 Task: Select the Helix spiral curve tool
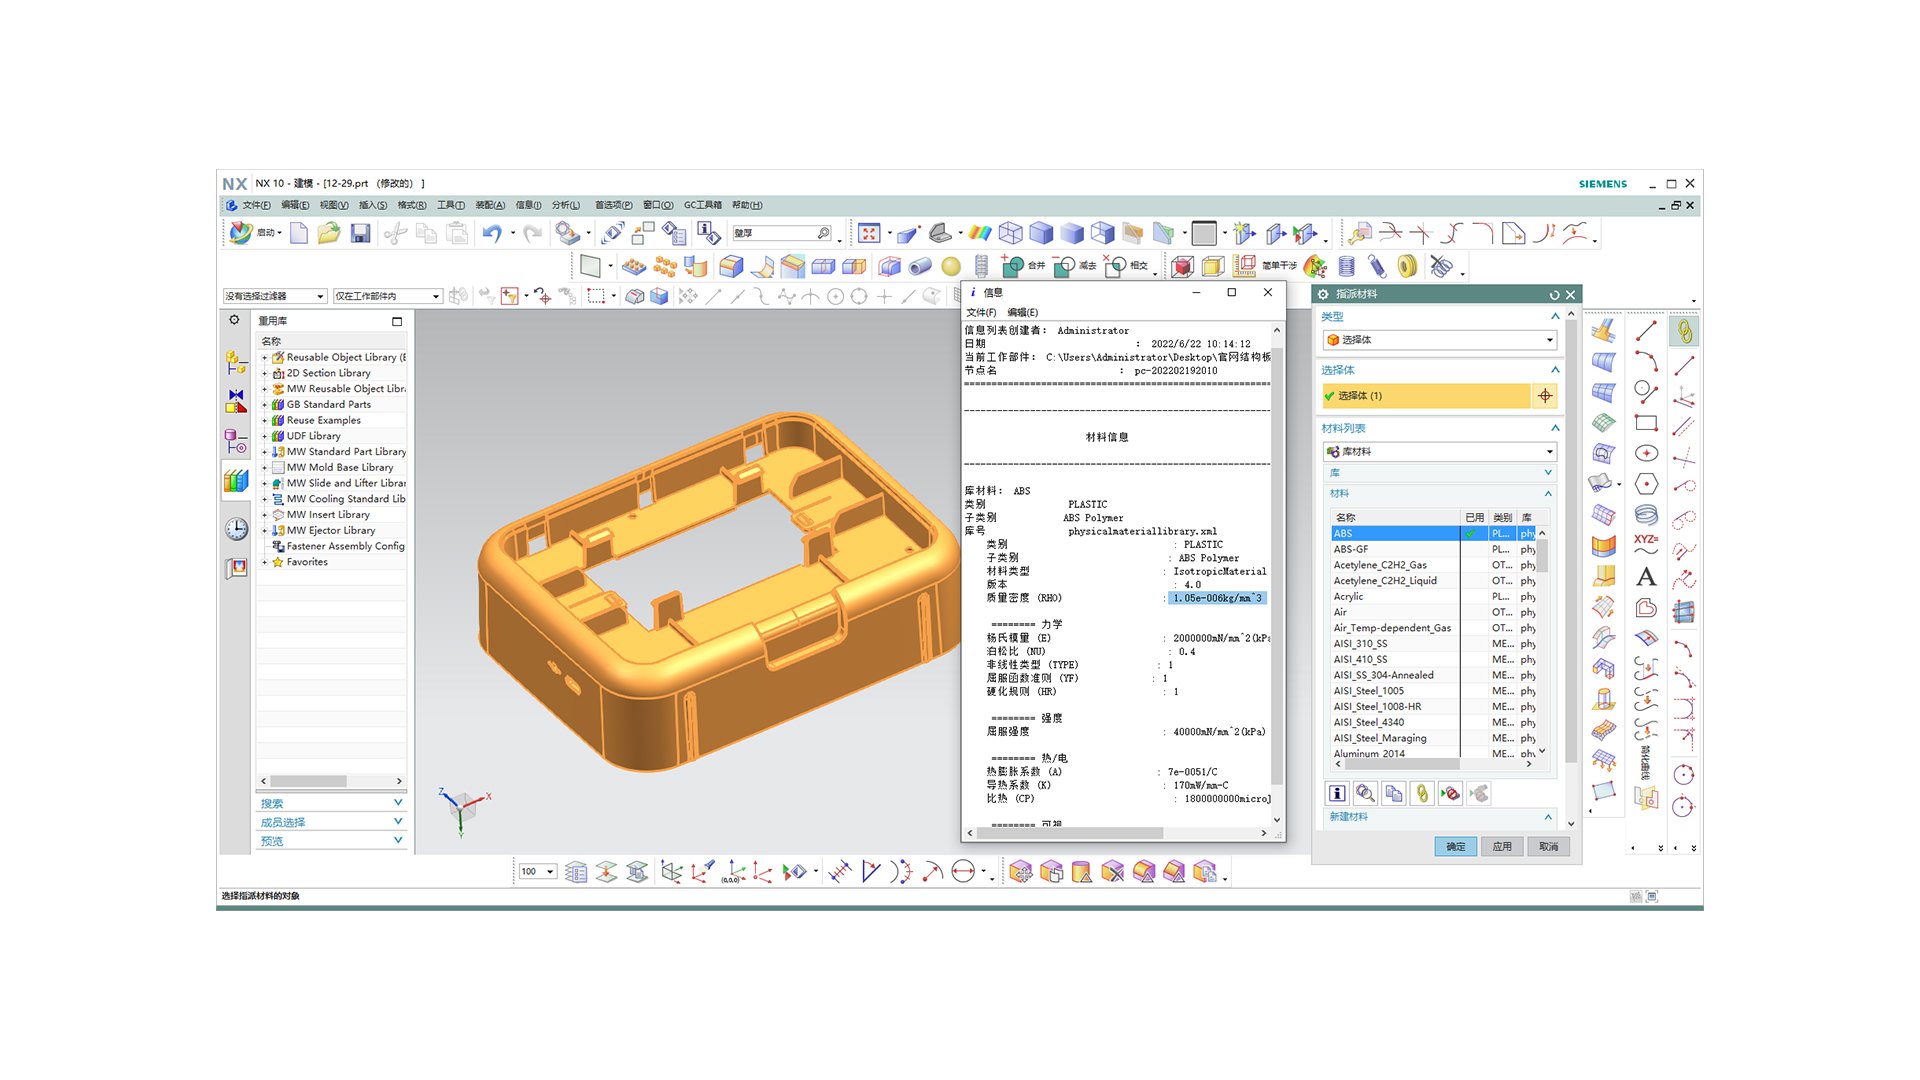point(1646,515)
